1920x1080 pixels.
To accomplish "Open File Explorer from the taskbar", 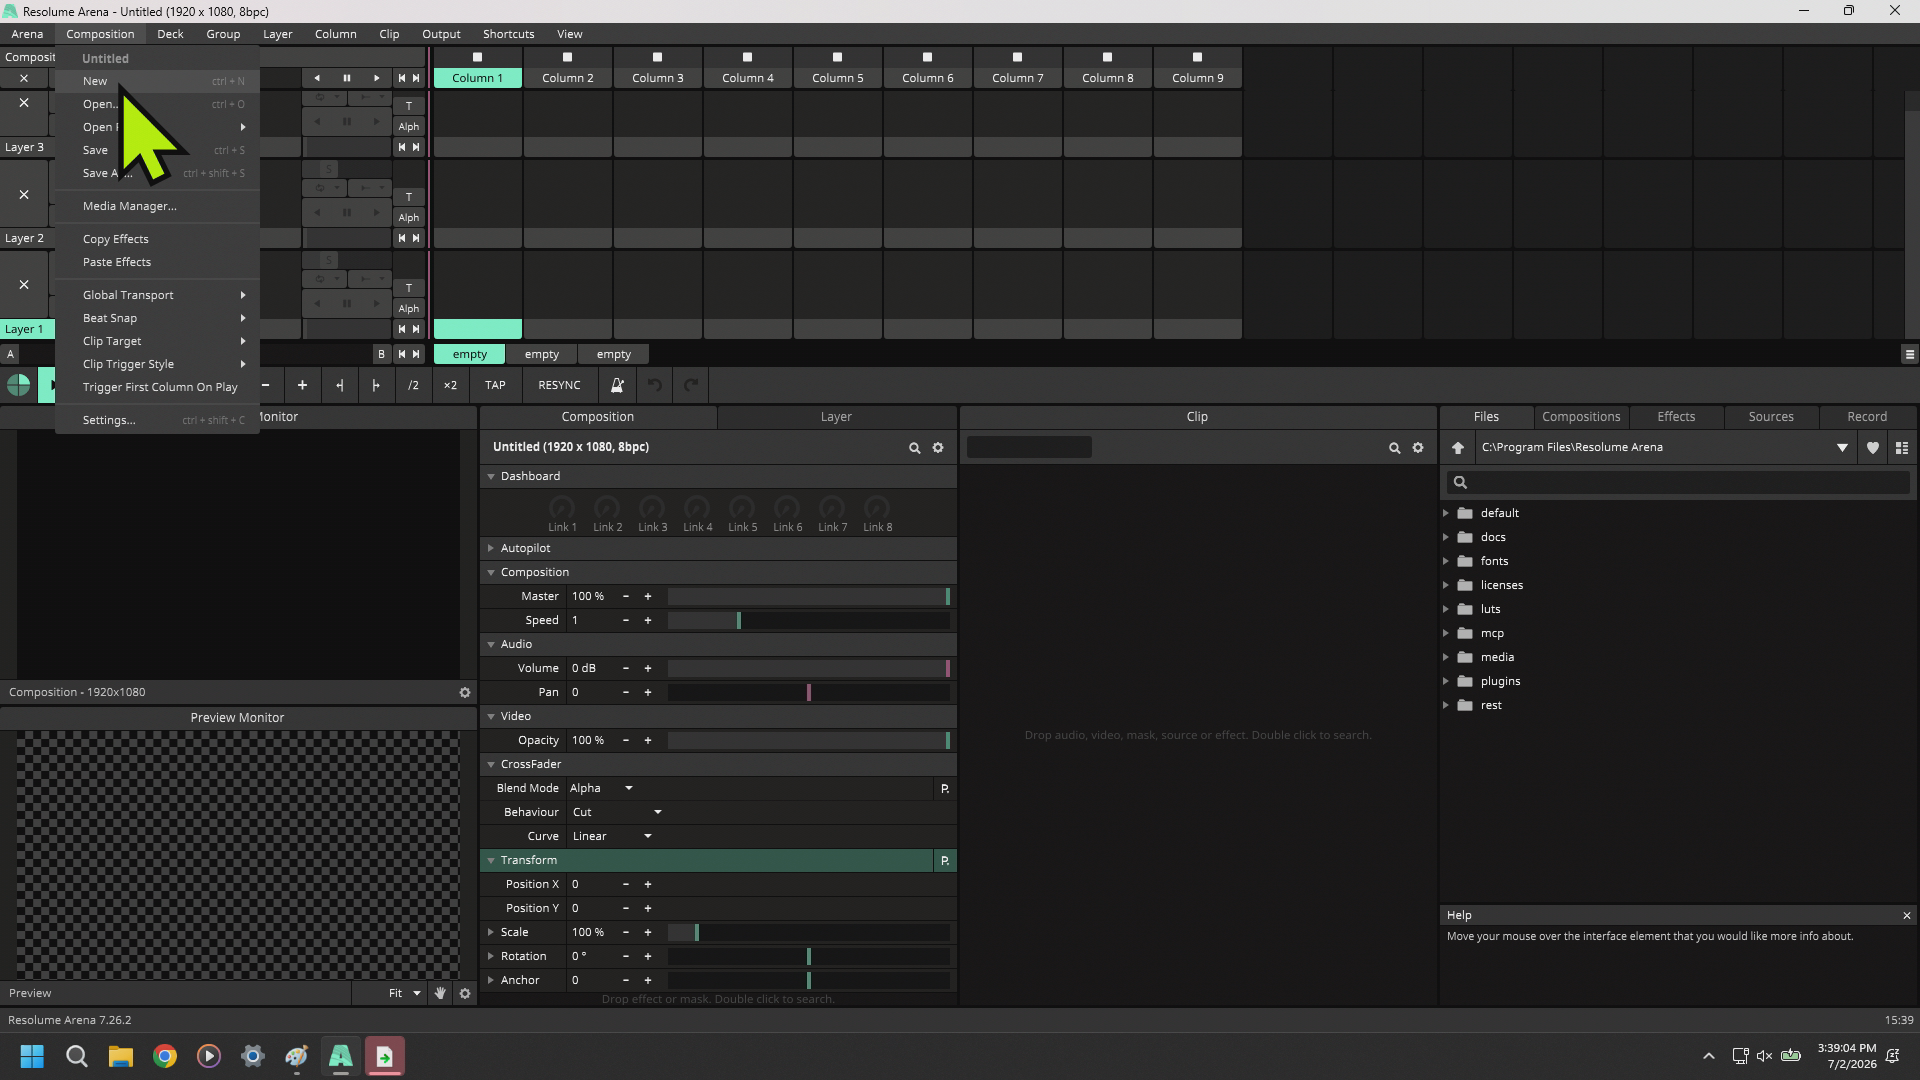I will click(x=121, y=1056).
